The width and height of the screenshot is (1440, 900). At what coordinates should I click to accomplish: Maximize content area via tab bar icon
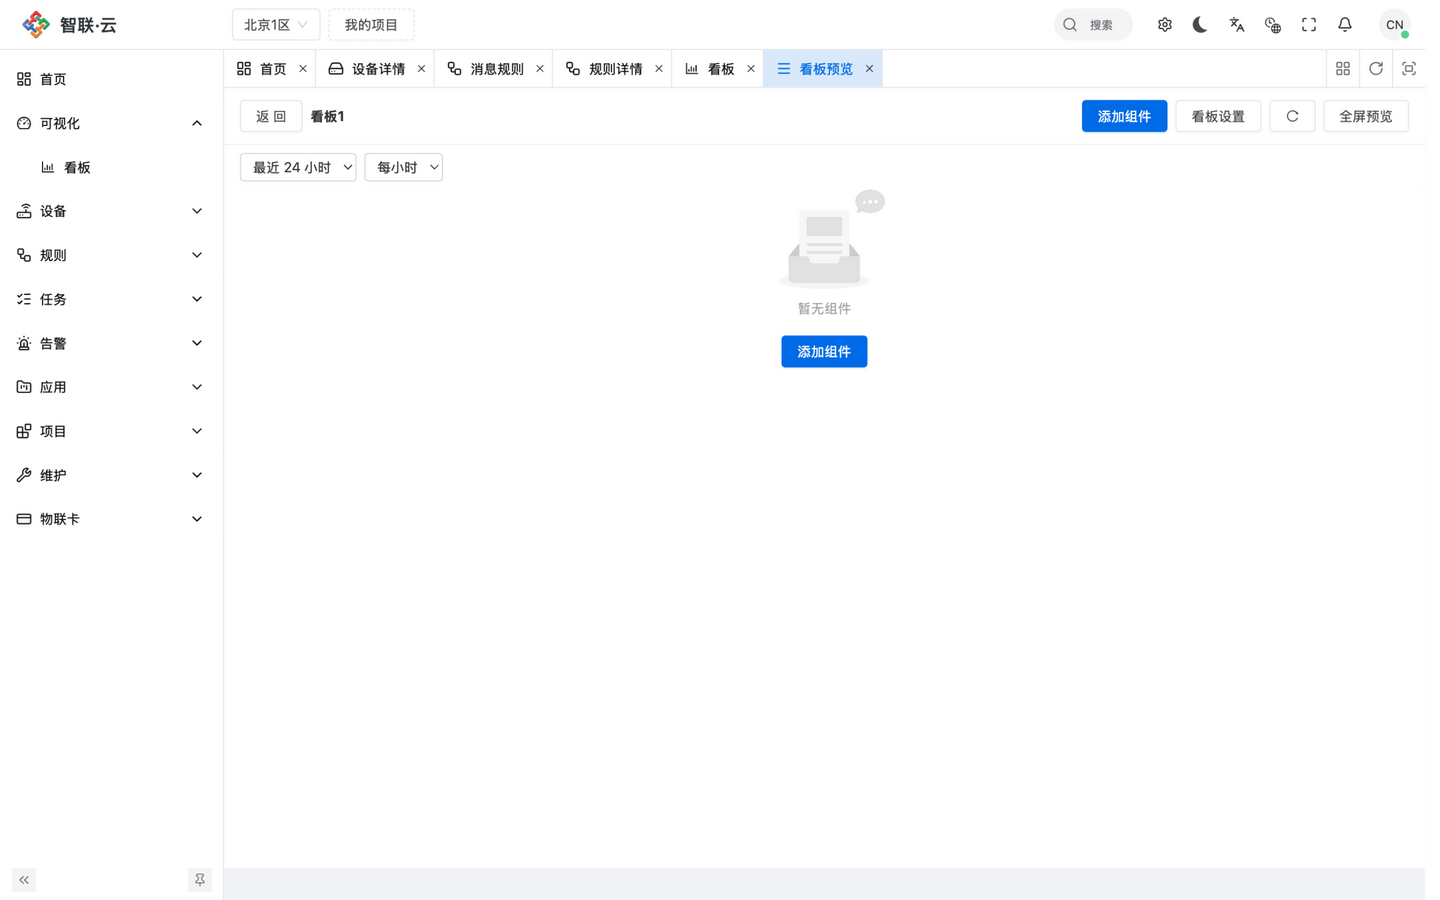(1408, 69)
